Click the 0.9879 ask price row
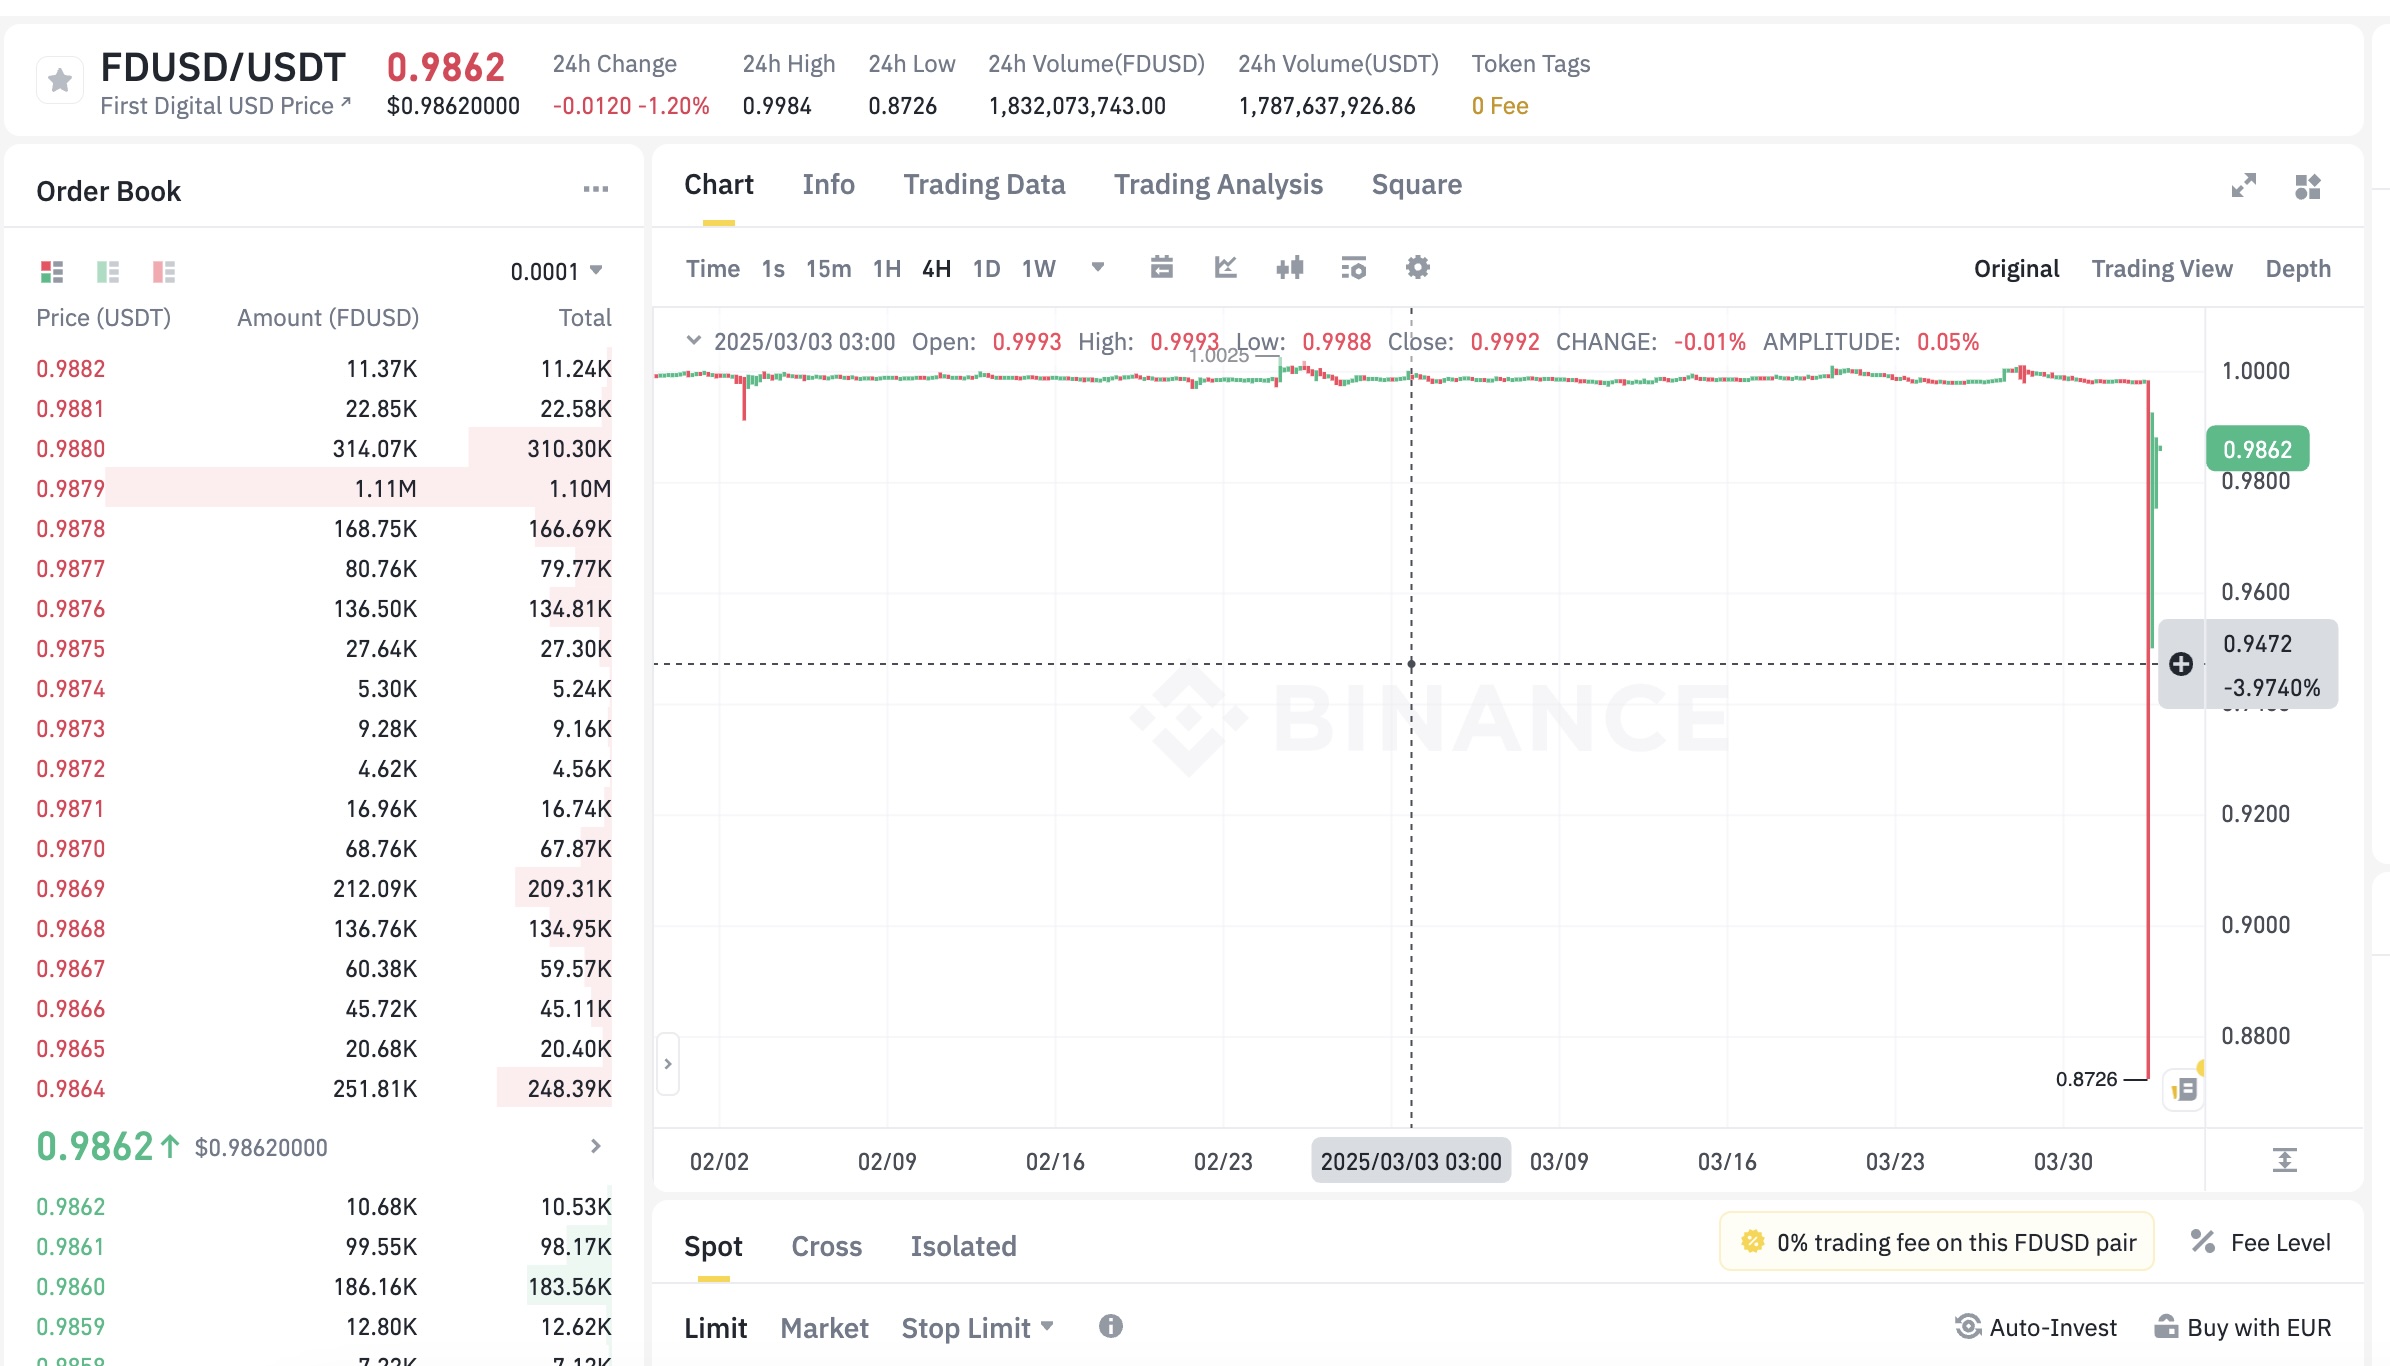Screen dimensions: 2390x1366 (324, 489)
